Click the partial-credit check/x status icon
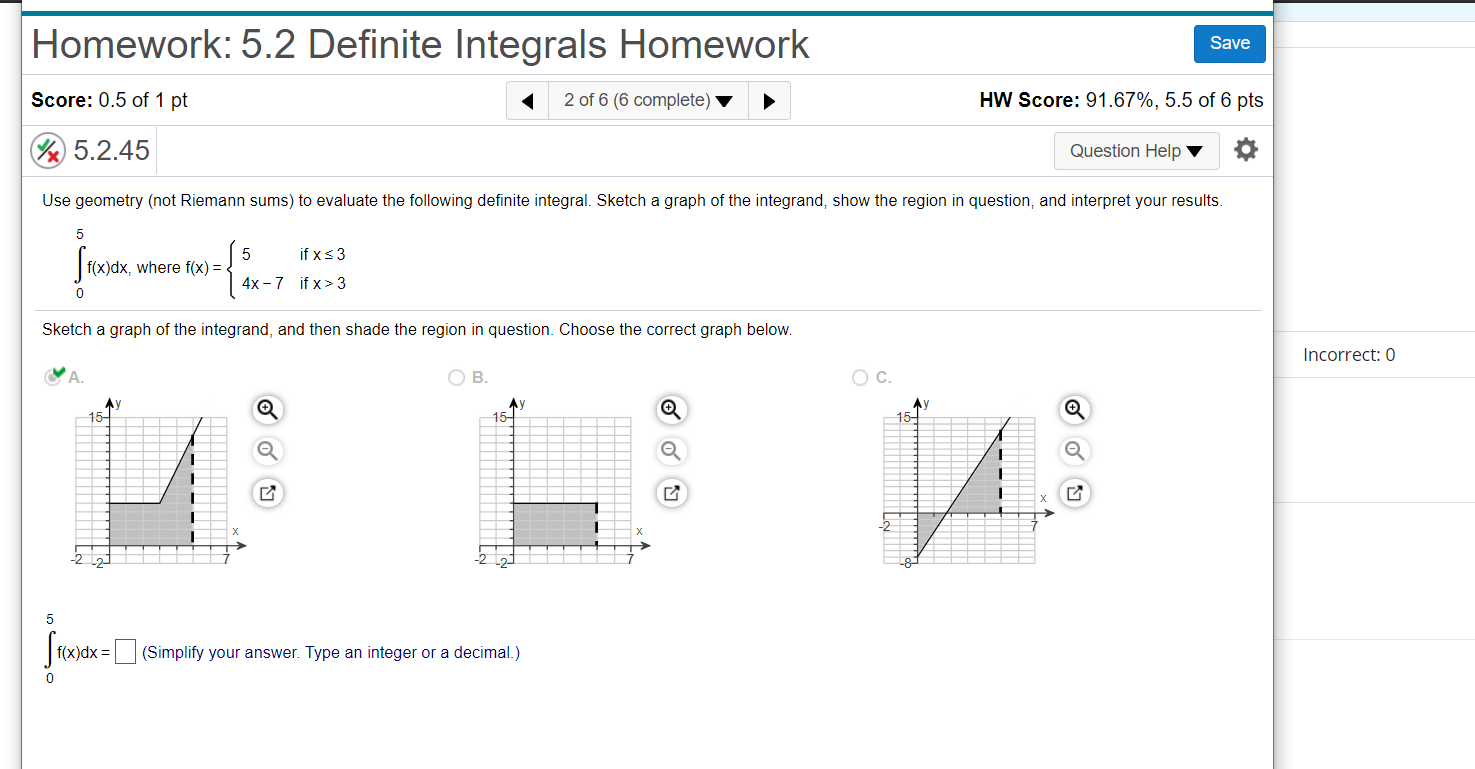1475x769 pixels. pyautogui.click(x=47, y=149)
